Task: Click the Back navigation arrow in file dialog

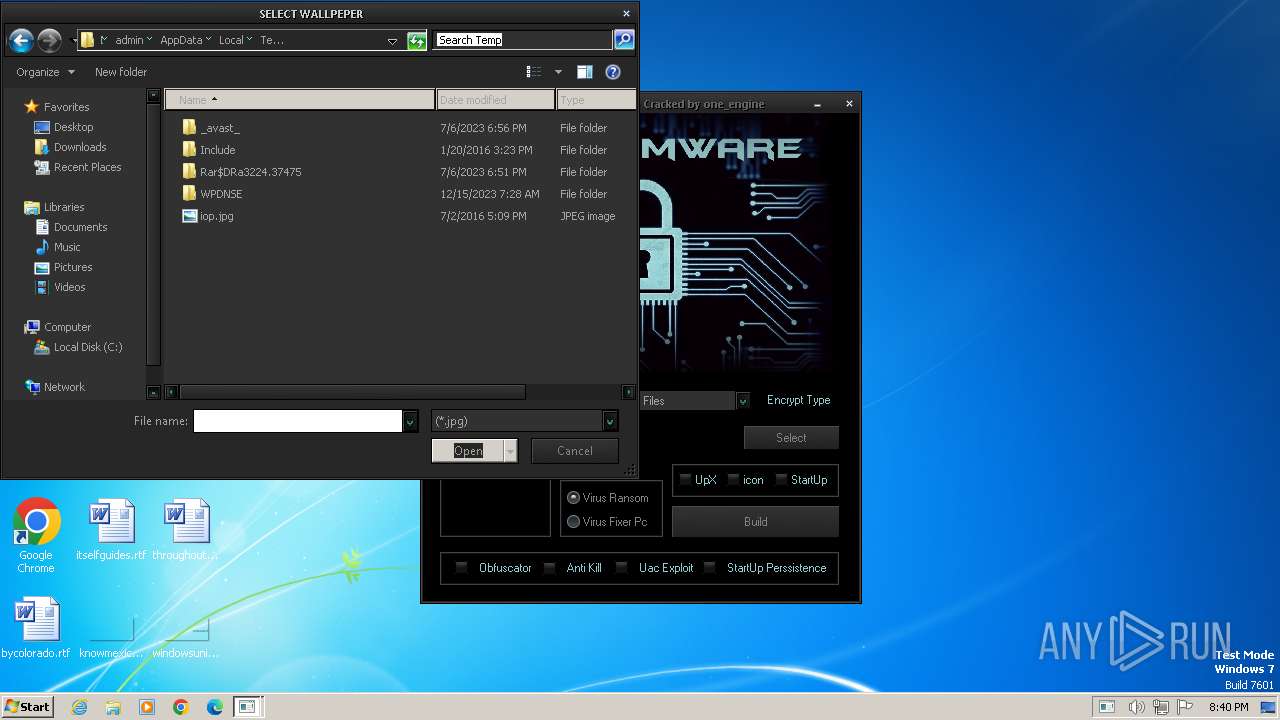Action: pyautogui.click(x=21, y=41)
